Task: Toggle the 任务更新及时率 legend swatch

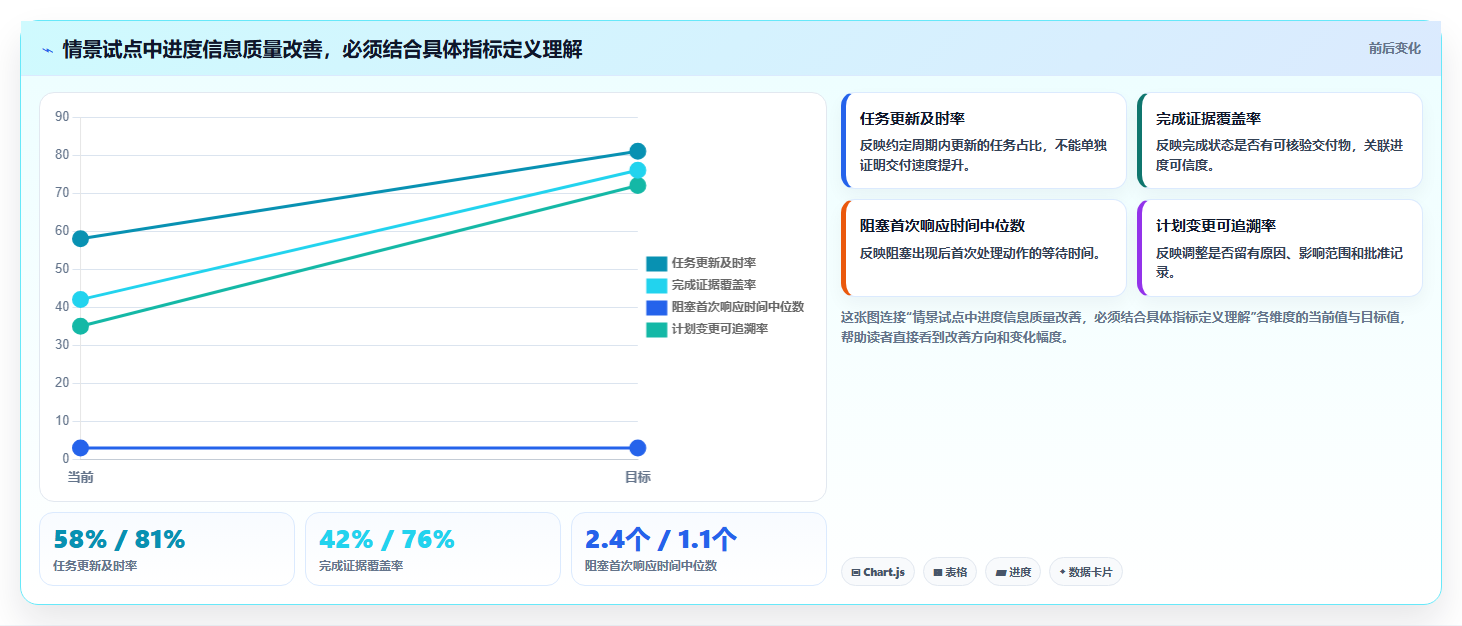Action: [656, 263]
